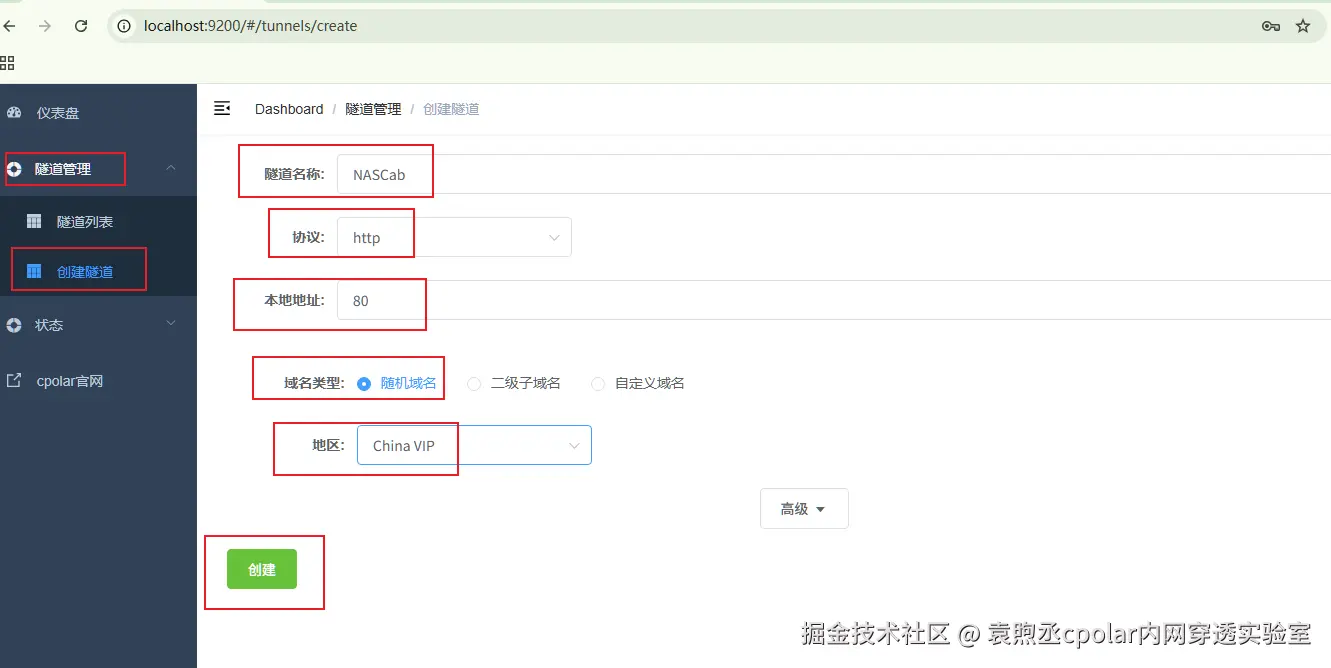Click the 隧道列表 table icon

pyautogui.click(x=34, y=221)
